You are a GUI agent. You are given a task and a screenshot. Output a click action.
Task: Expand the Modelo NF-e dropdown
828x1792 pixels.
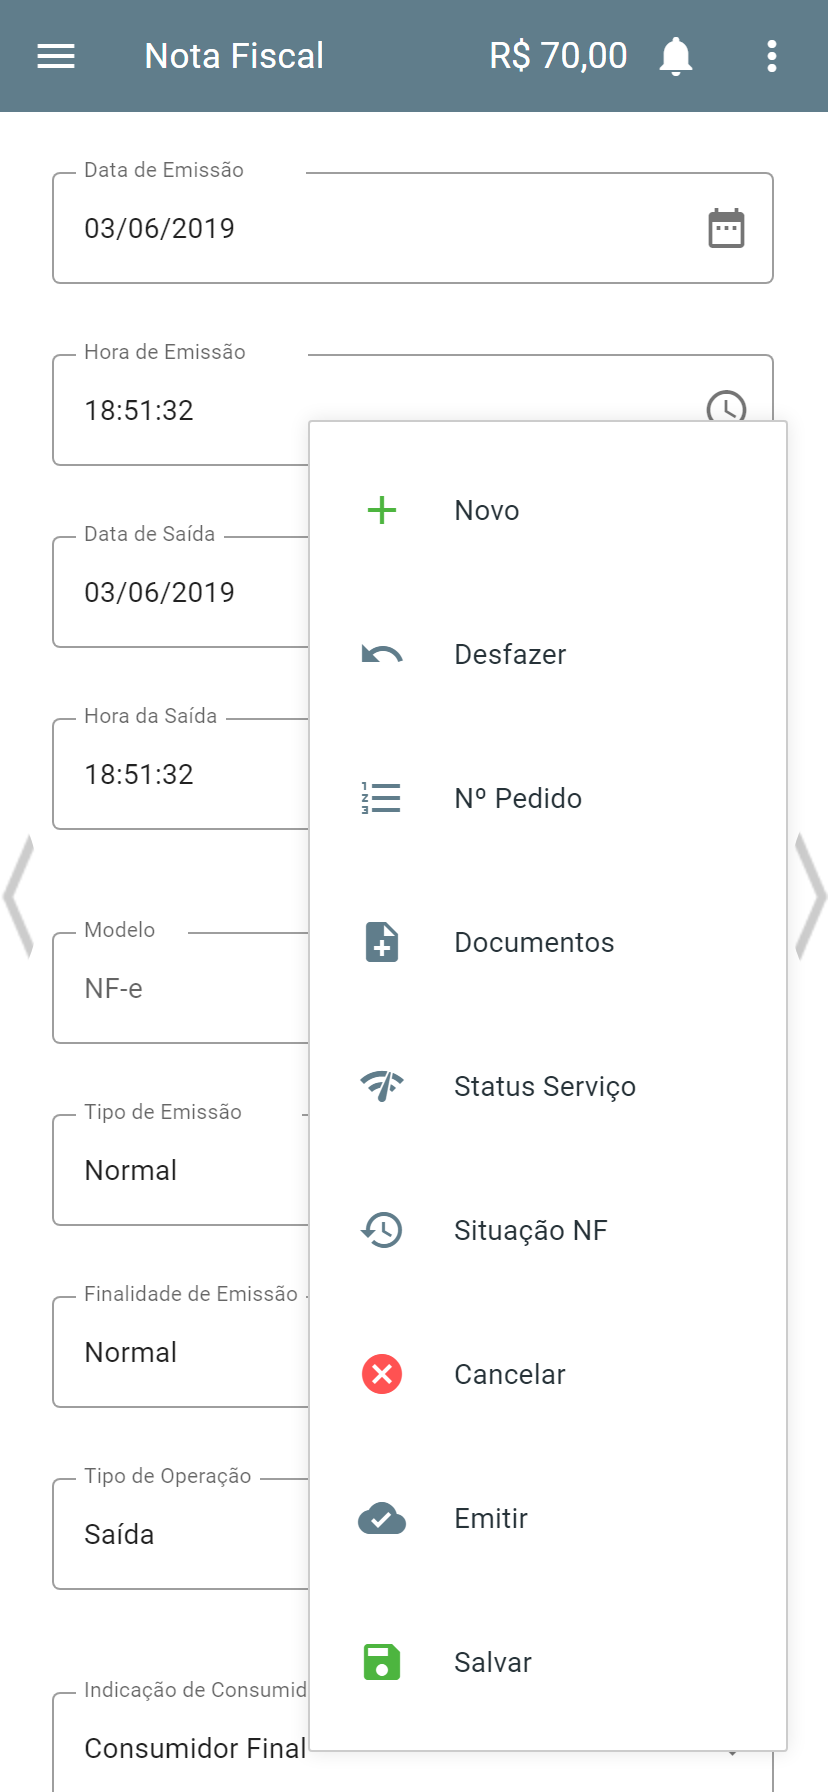click(x=180, y=989)
